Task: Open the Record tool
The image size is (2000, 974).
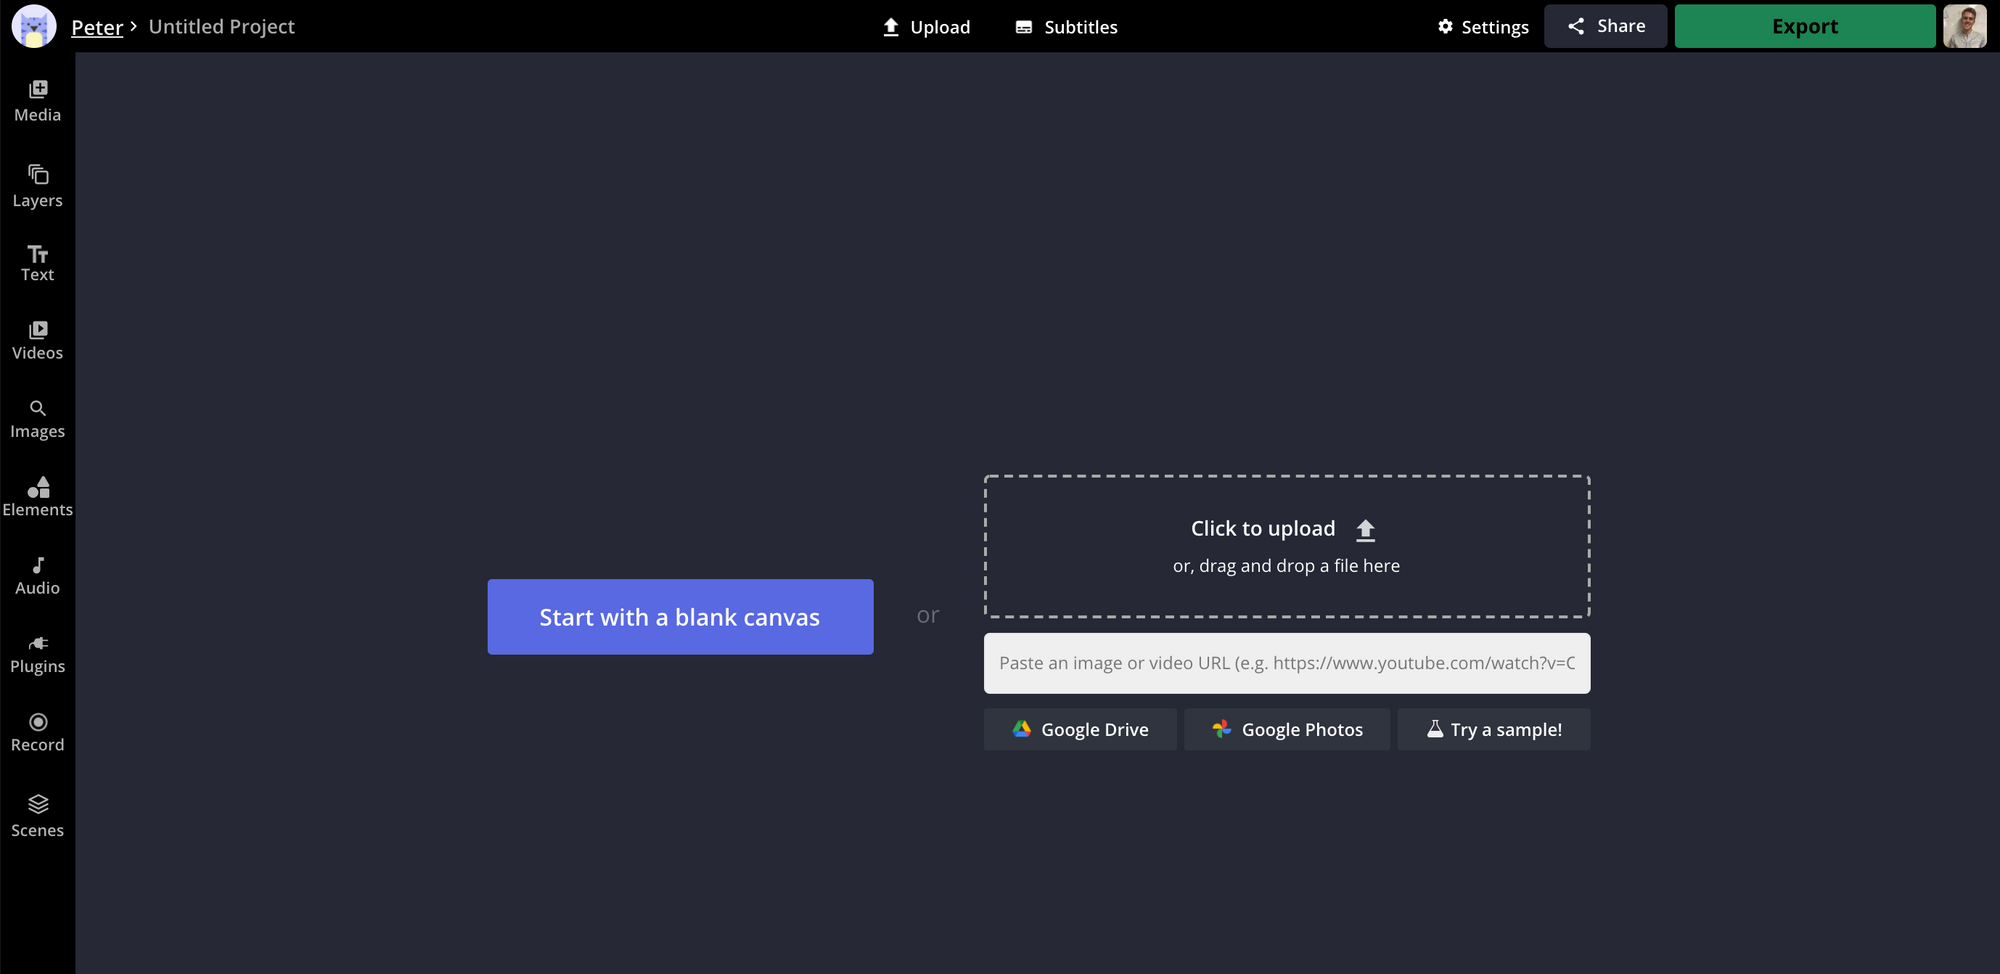Action: [x=37, y=732]
